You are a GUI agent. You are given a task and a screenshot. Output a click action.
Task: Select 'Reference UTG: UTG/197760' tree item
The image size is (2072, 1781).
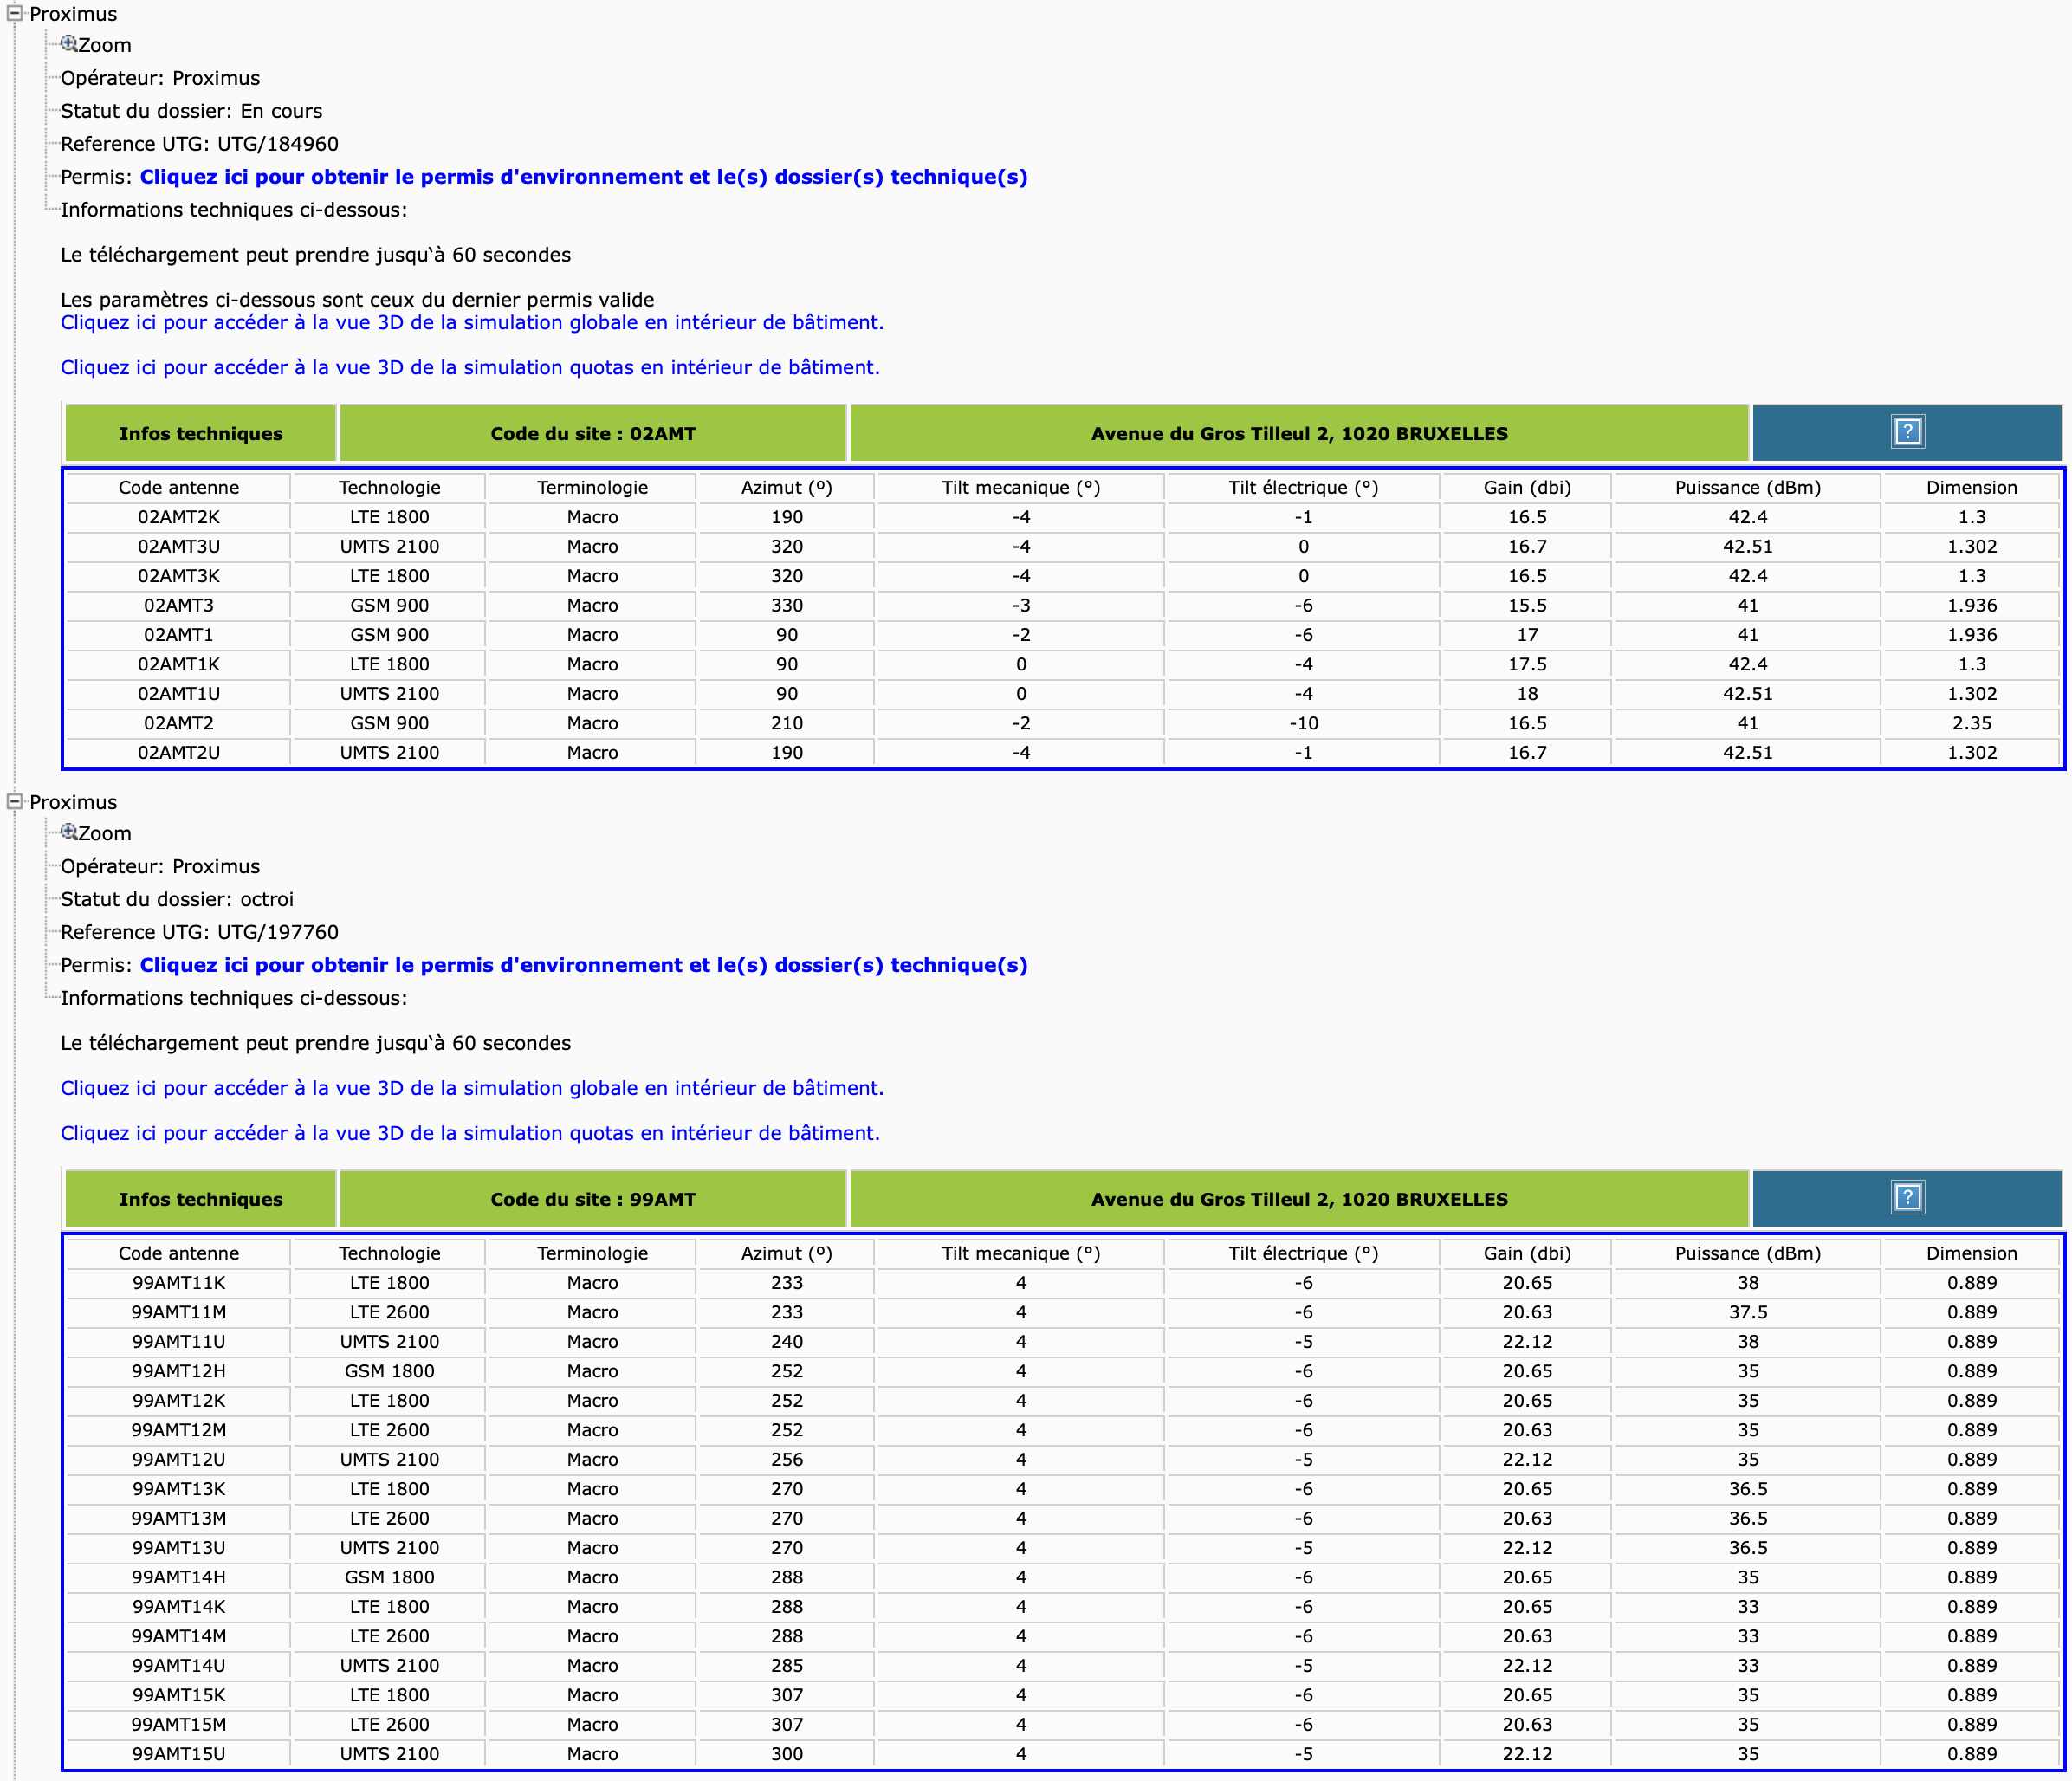200,932
